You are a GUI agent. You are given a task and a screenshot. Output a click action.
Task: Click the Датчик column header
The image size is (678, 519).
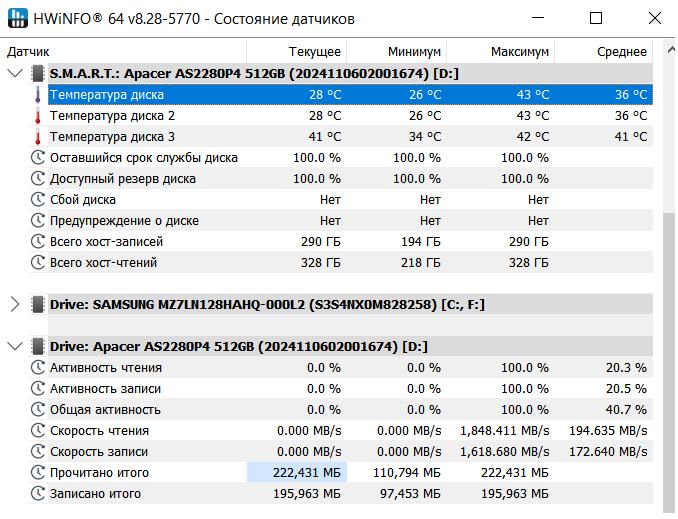[x=123, y=52]
